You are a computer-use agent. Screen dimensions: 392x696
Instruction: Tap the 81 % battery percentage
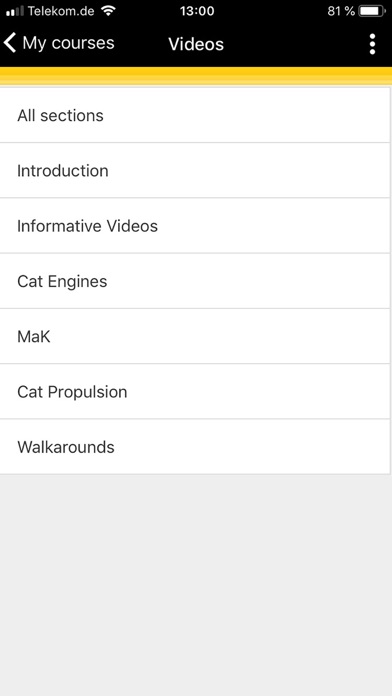341,11
